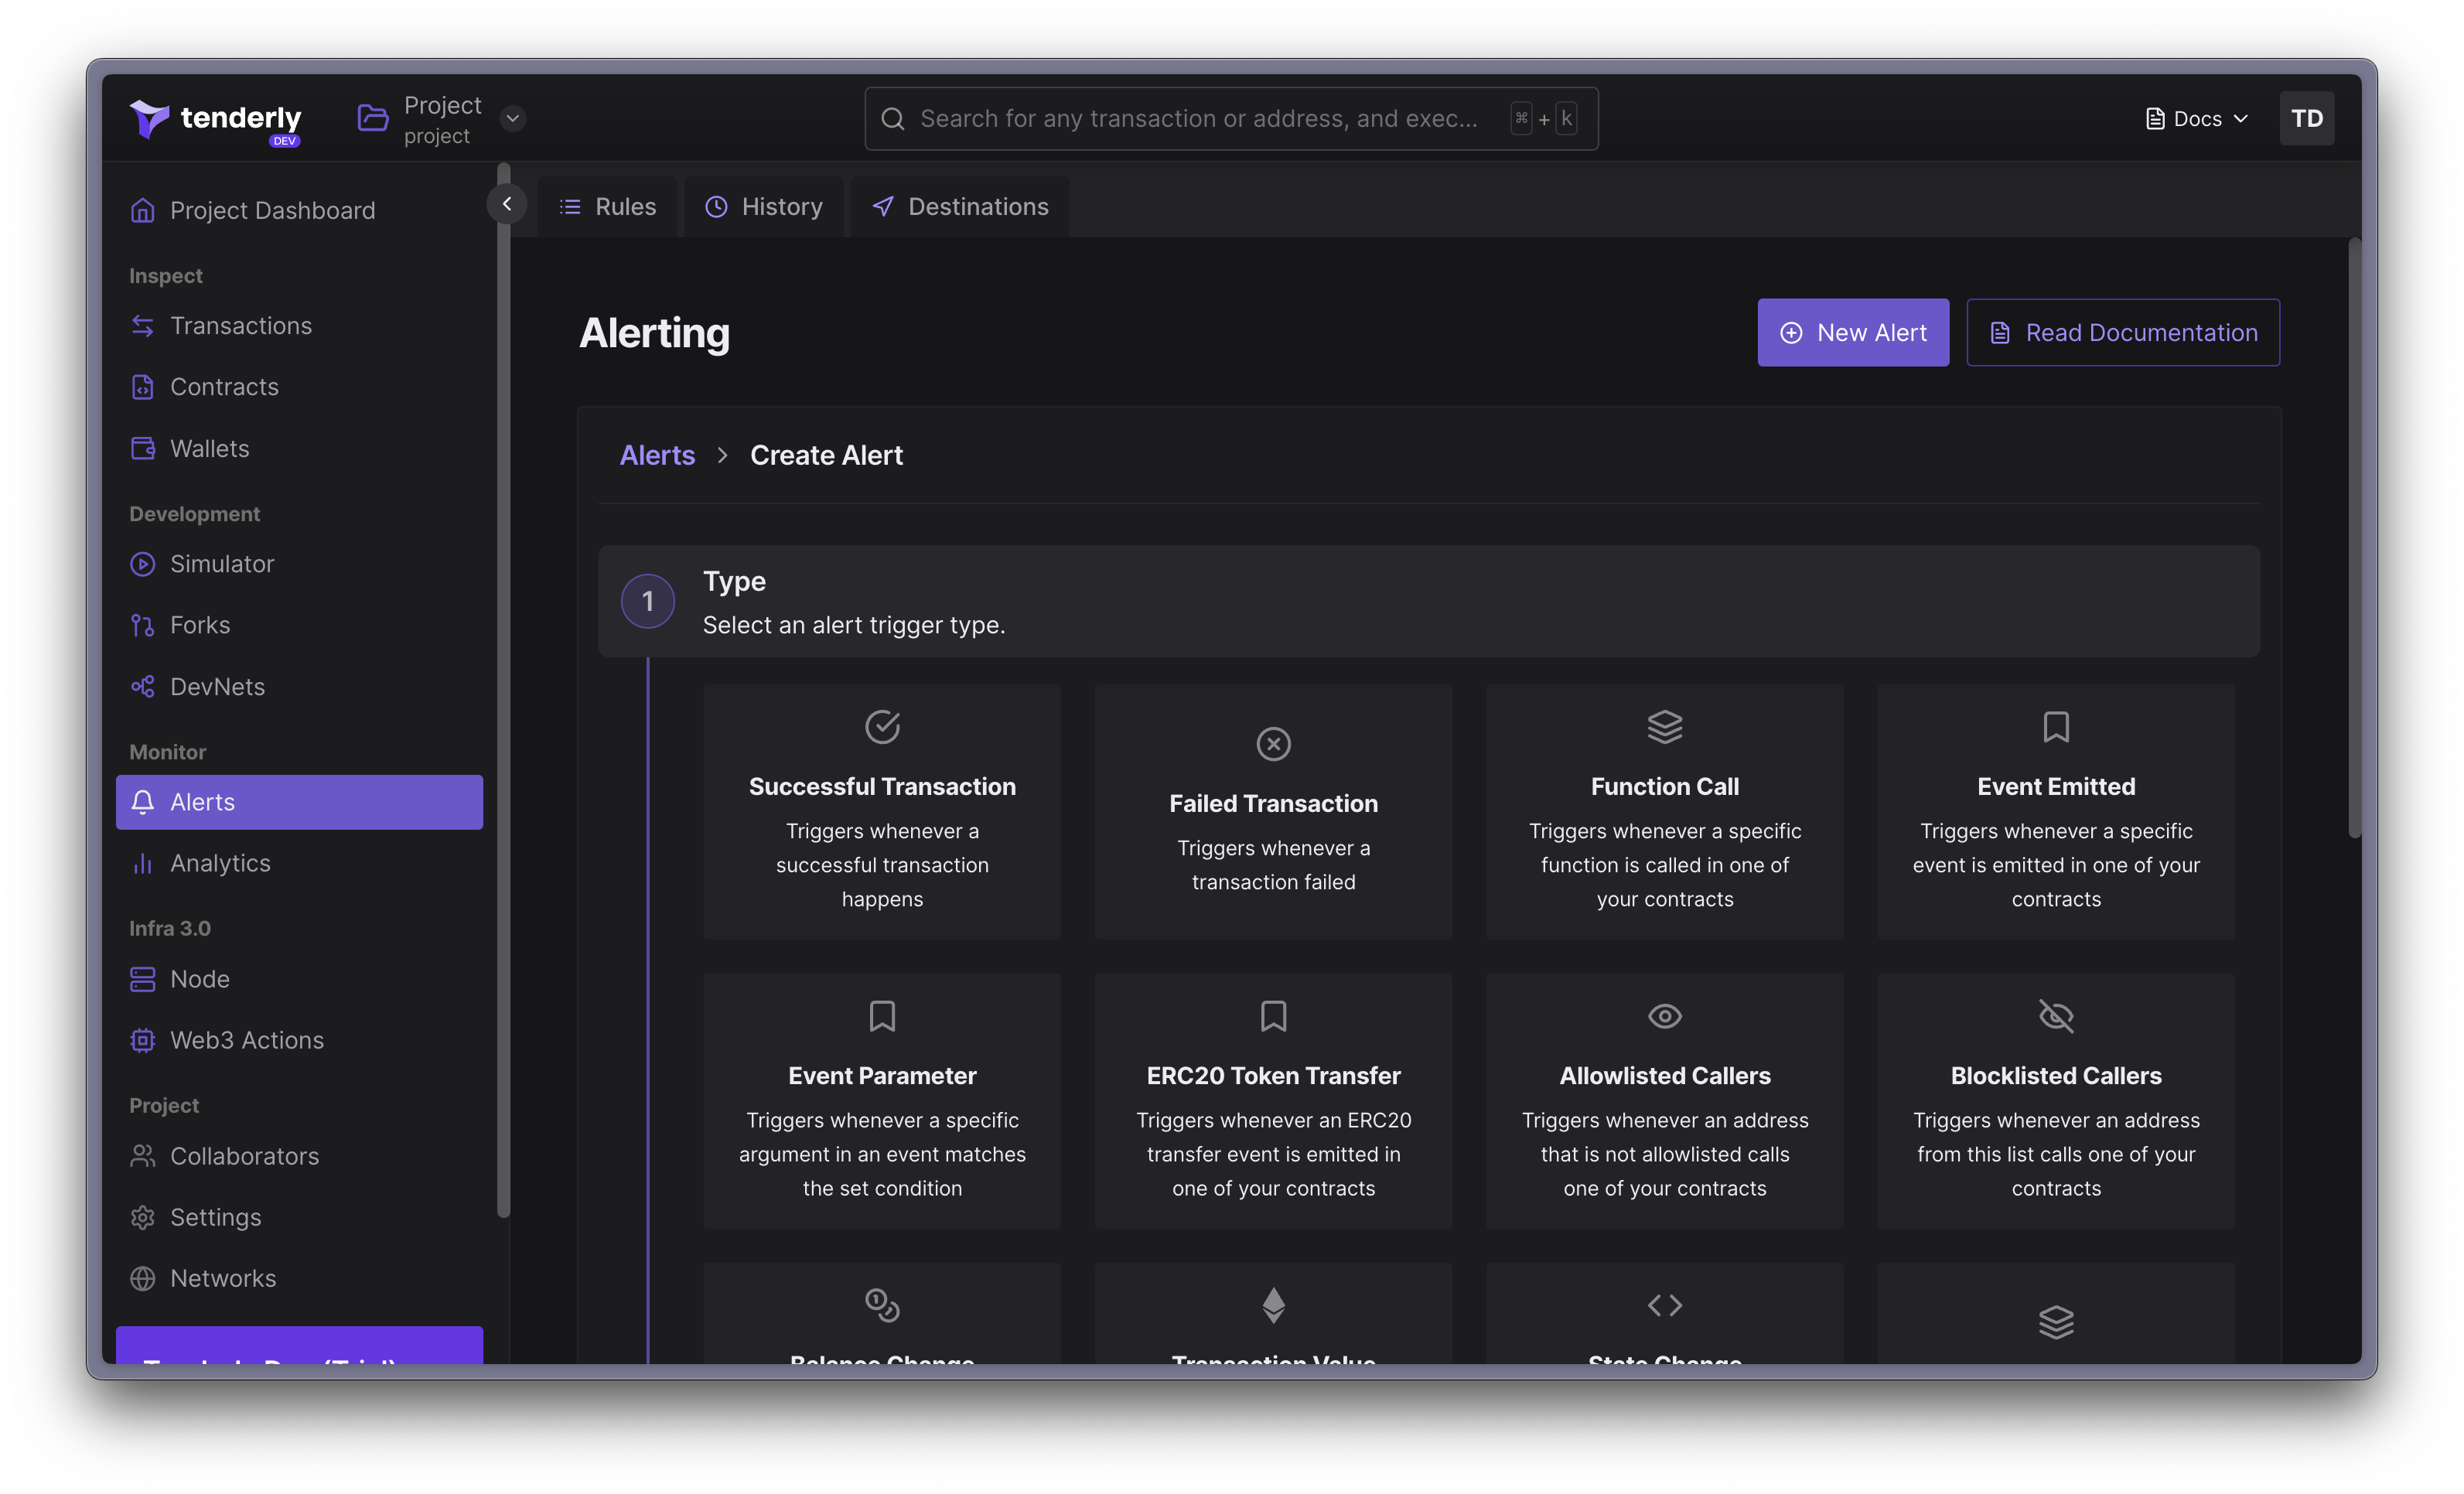The height and width of the screenshot is (1494, 2464).
Task: Open Read Documentation
Action: (2122, 333)
